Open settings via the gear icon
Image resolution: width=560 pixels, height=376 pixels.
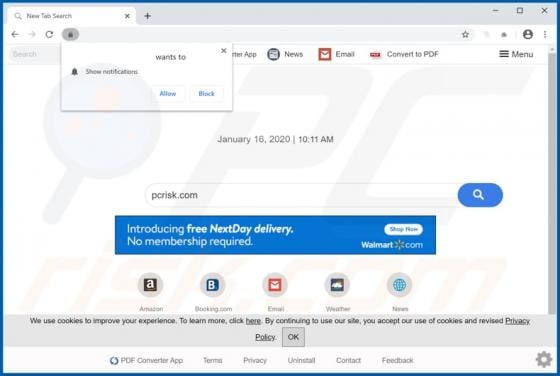[544, 359]
